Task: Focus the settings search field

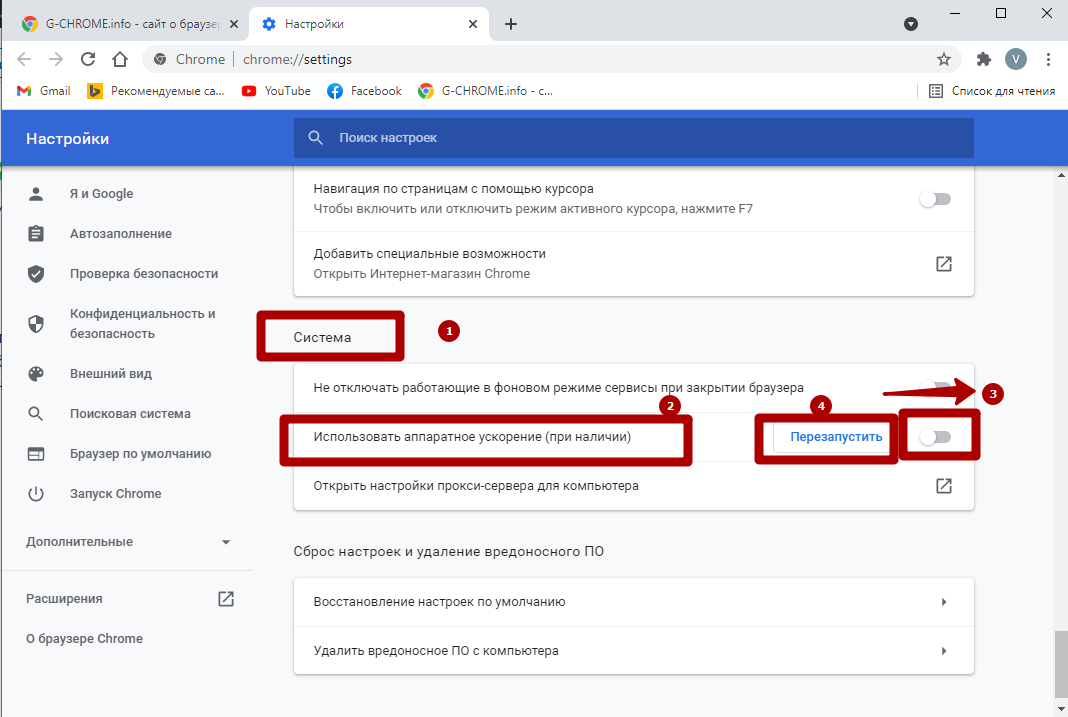Action: (633, 138)
